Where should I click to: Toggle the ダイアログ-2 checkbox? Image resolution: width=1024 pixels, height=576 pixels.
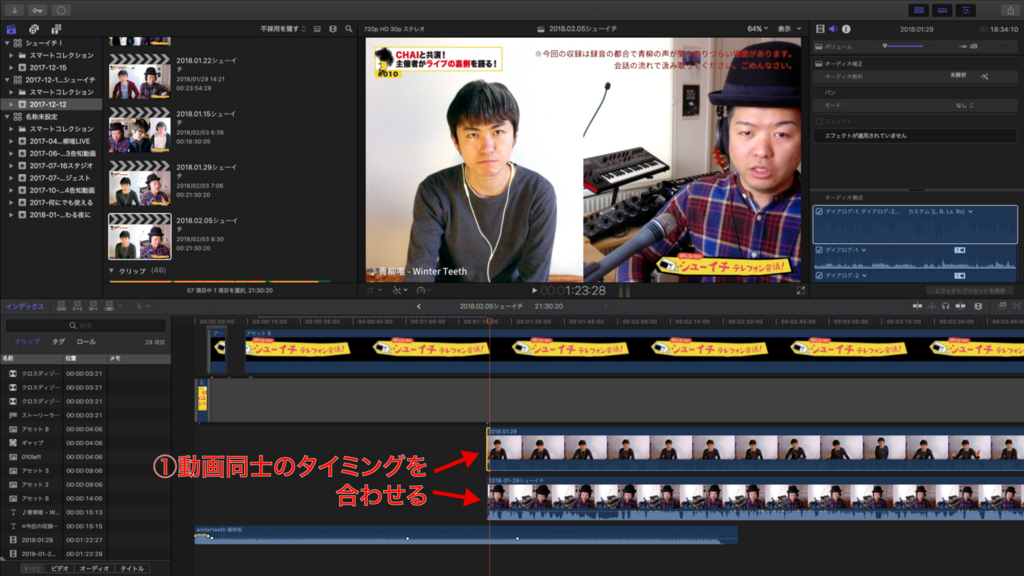[x=819, y=276]
